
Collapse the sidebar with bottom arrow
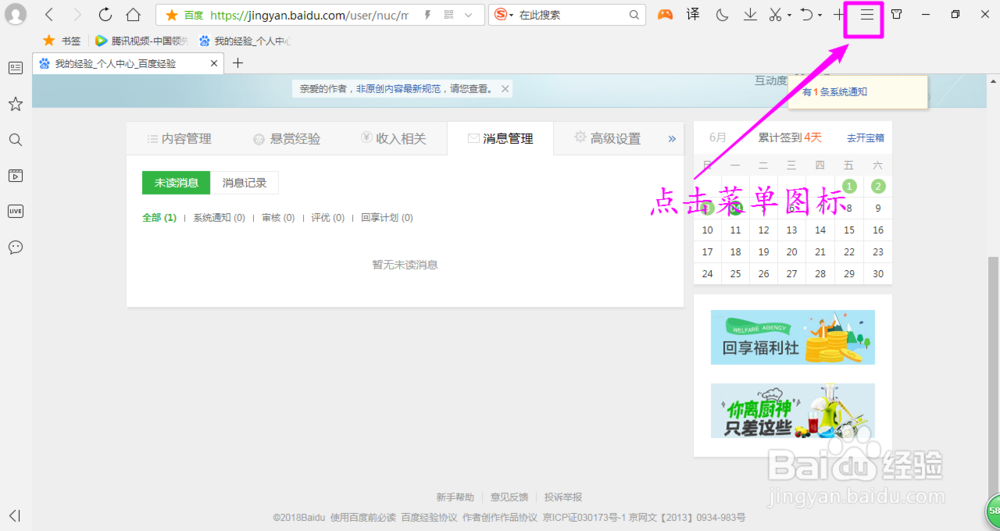click(x=15, y=516)
